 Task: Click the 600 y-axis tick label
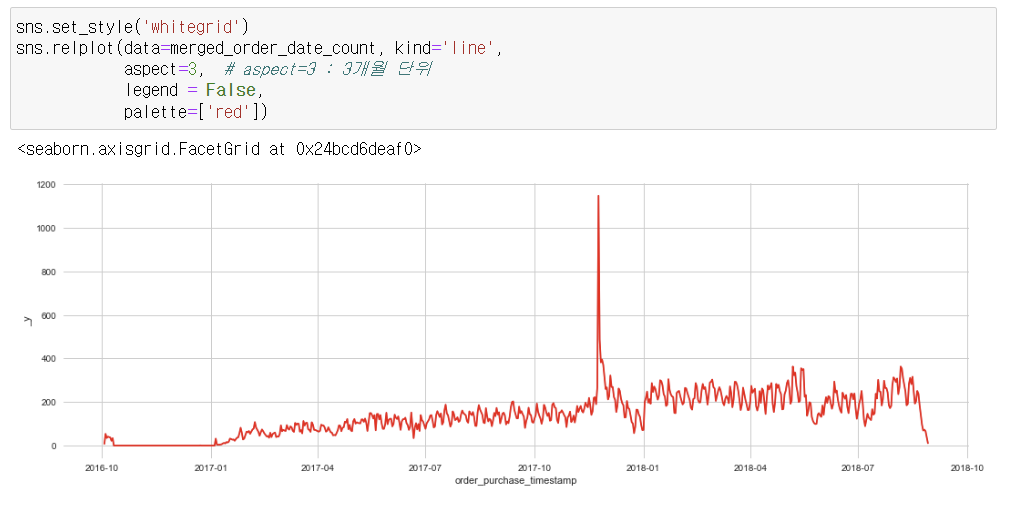[48, 316]
